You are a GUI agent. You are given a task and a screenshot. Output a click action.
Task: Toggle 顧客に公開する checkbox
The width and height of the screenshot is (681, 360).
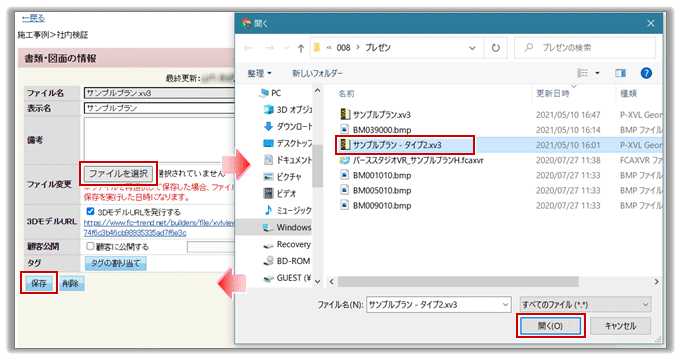(90, 246)
